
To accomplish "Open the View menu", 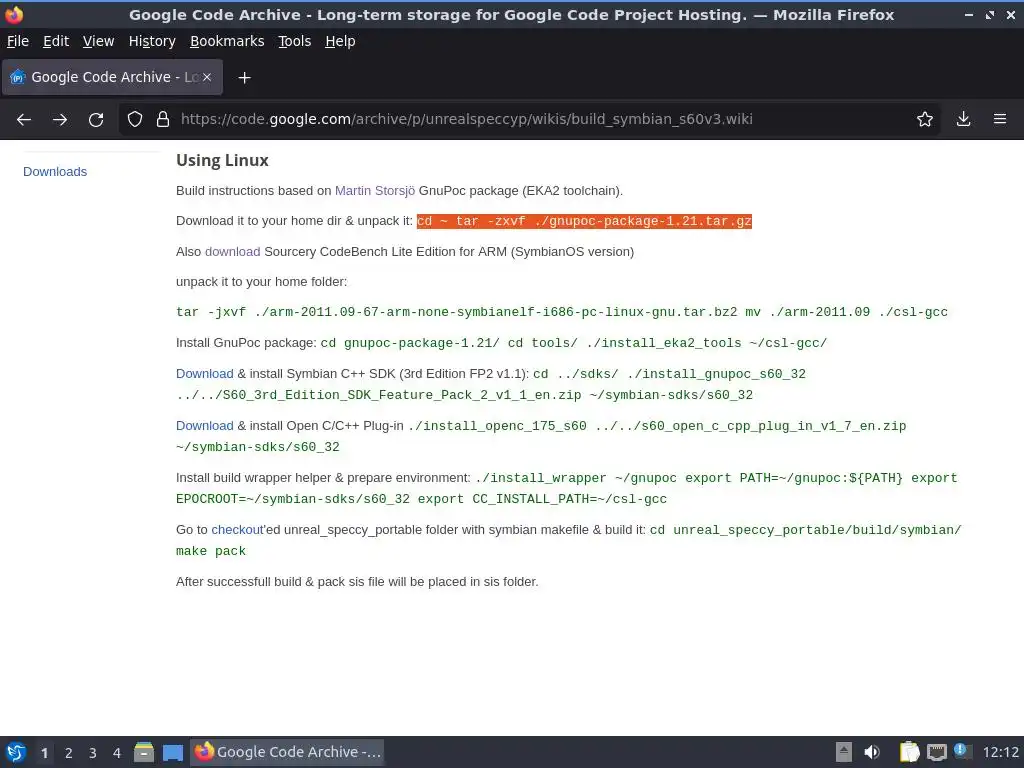I will 99,41.
